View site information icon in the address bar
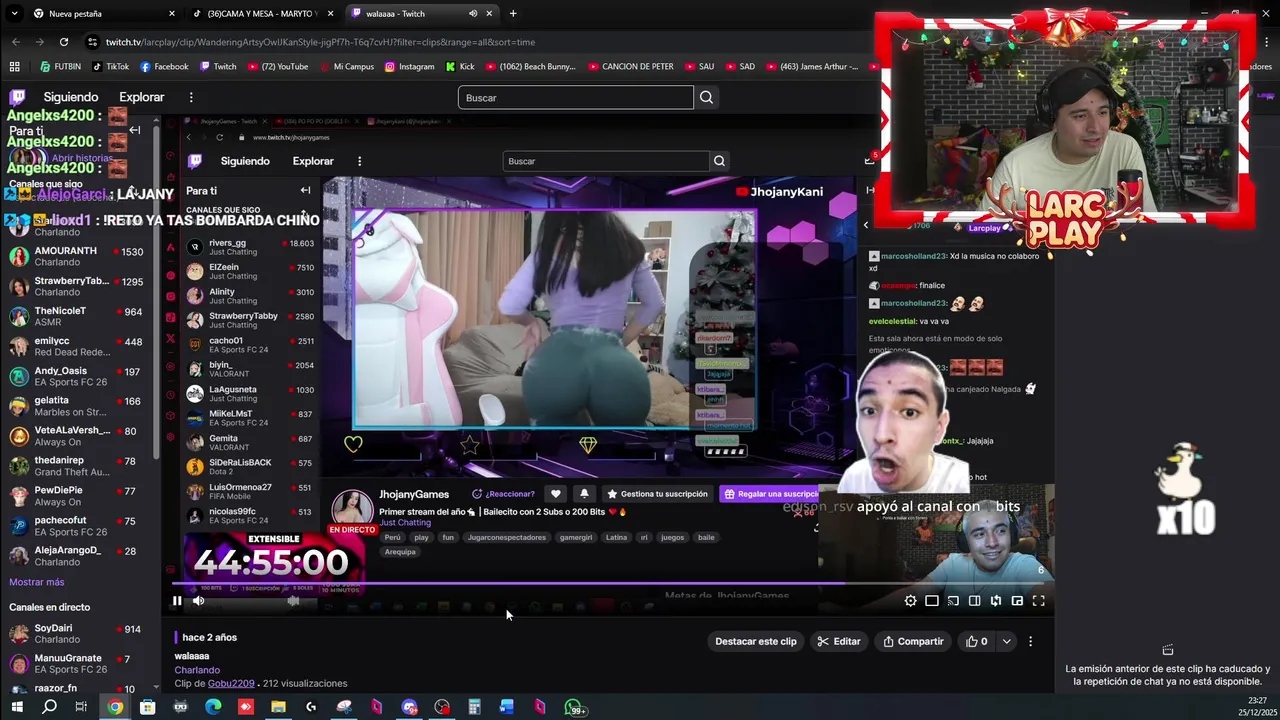The width and height of the screenshot is (1280, 720). (x=93, y=42)
